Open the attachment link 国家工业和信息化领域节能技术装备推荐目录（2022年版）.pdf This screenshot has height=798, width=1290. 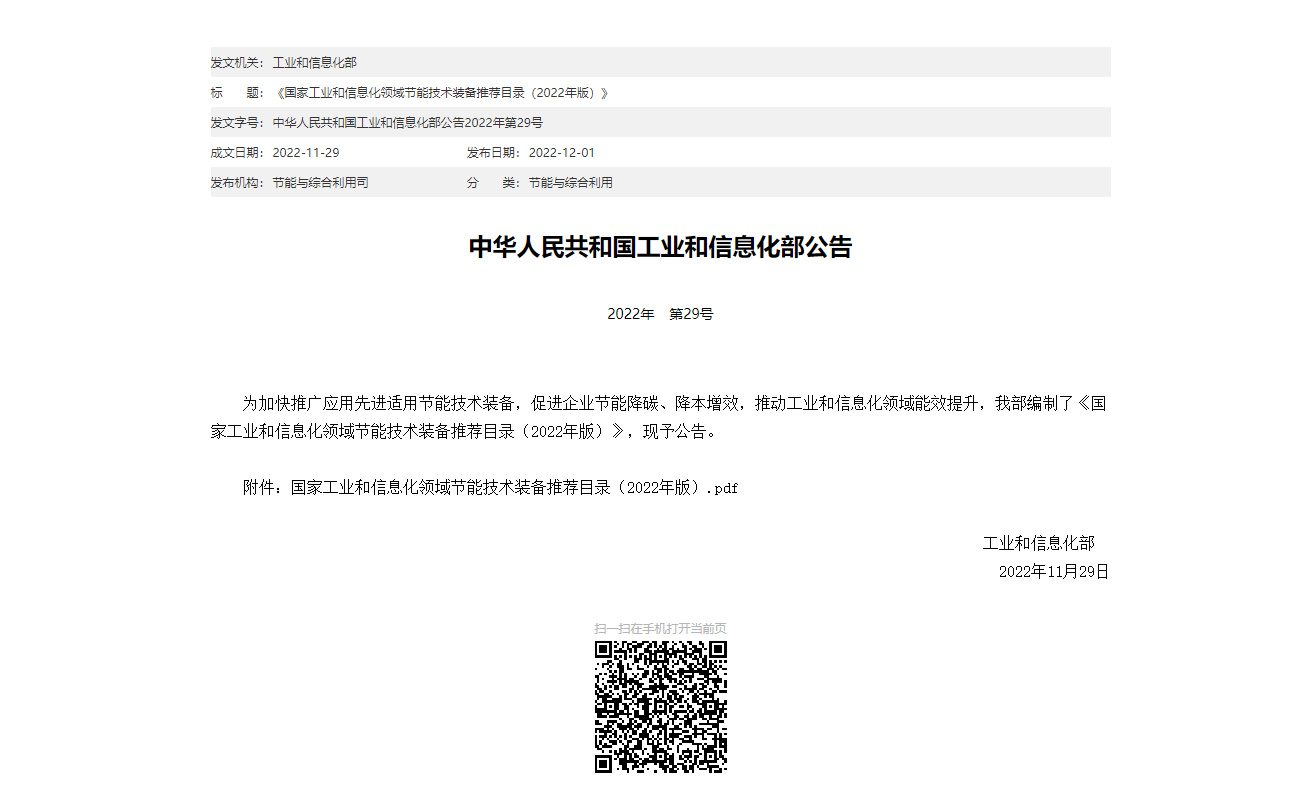click(x=515, y=488)
